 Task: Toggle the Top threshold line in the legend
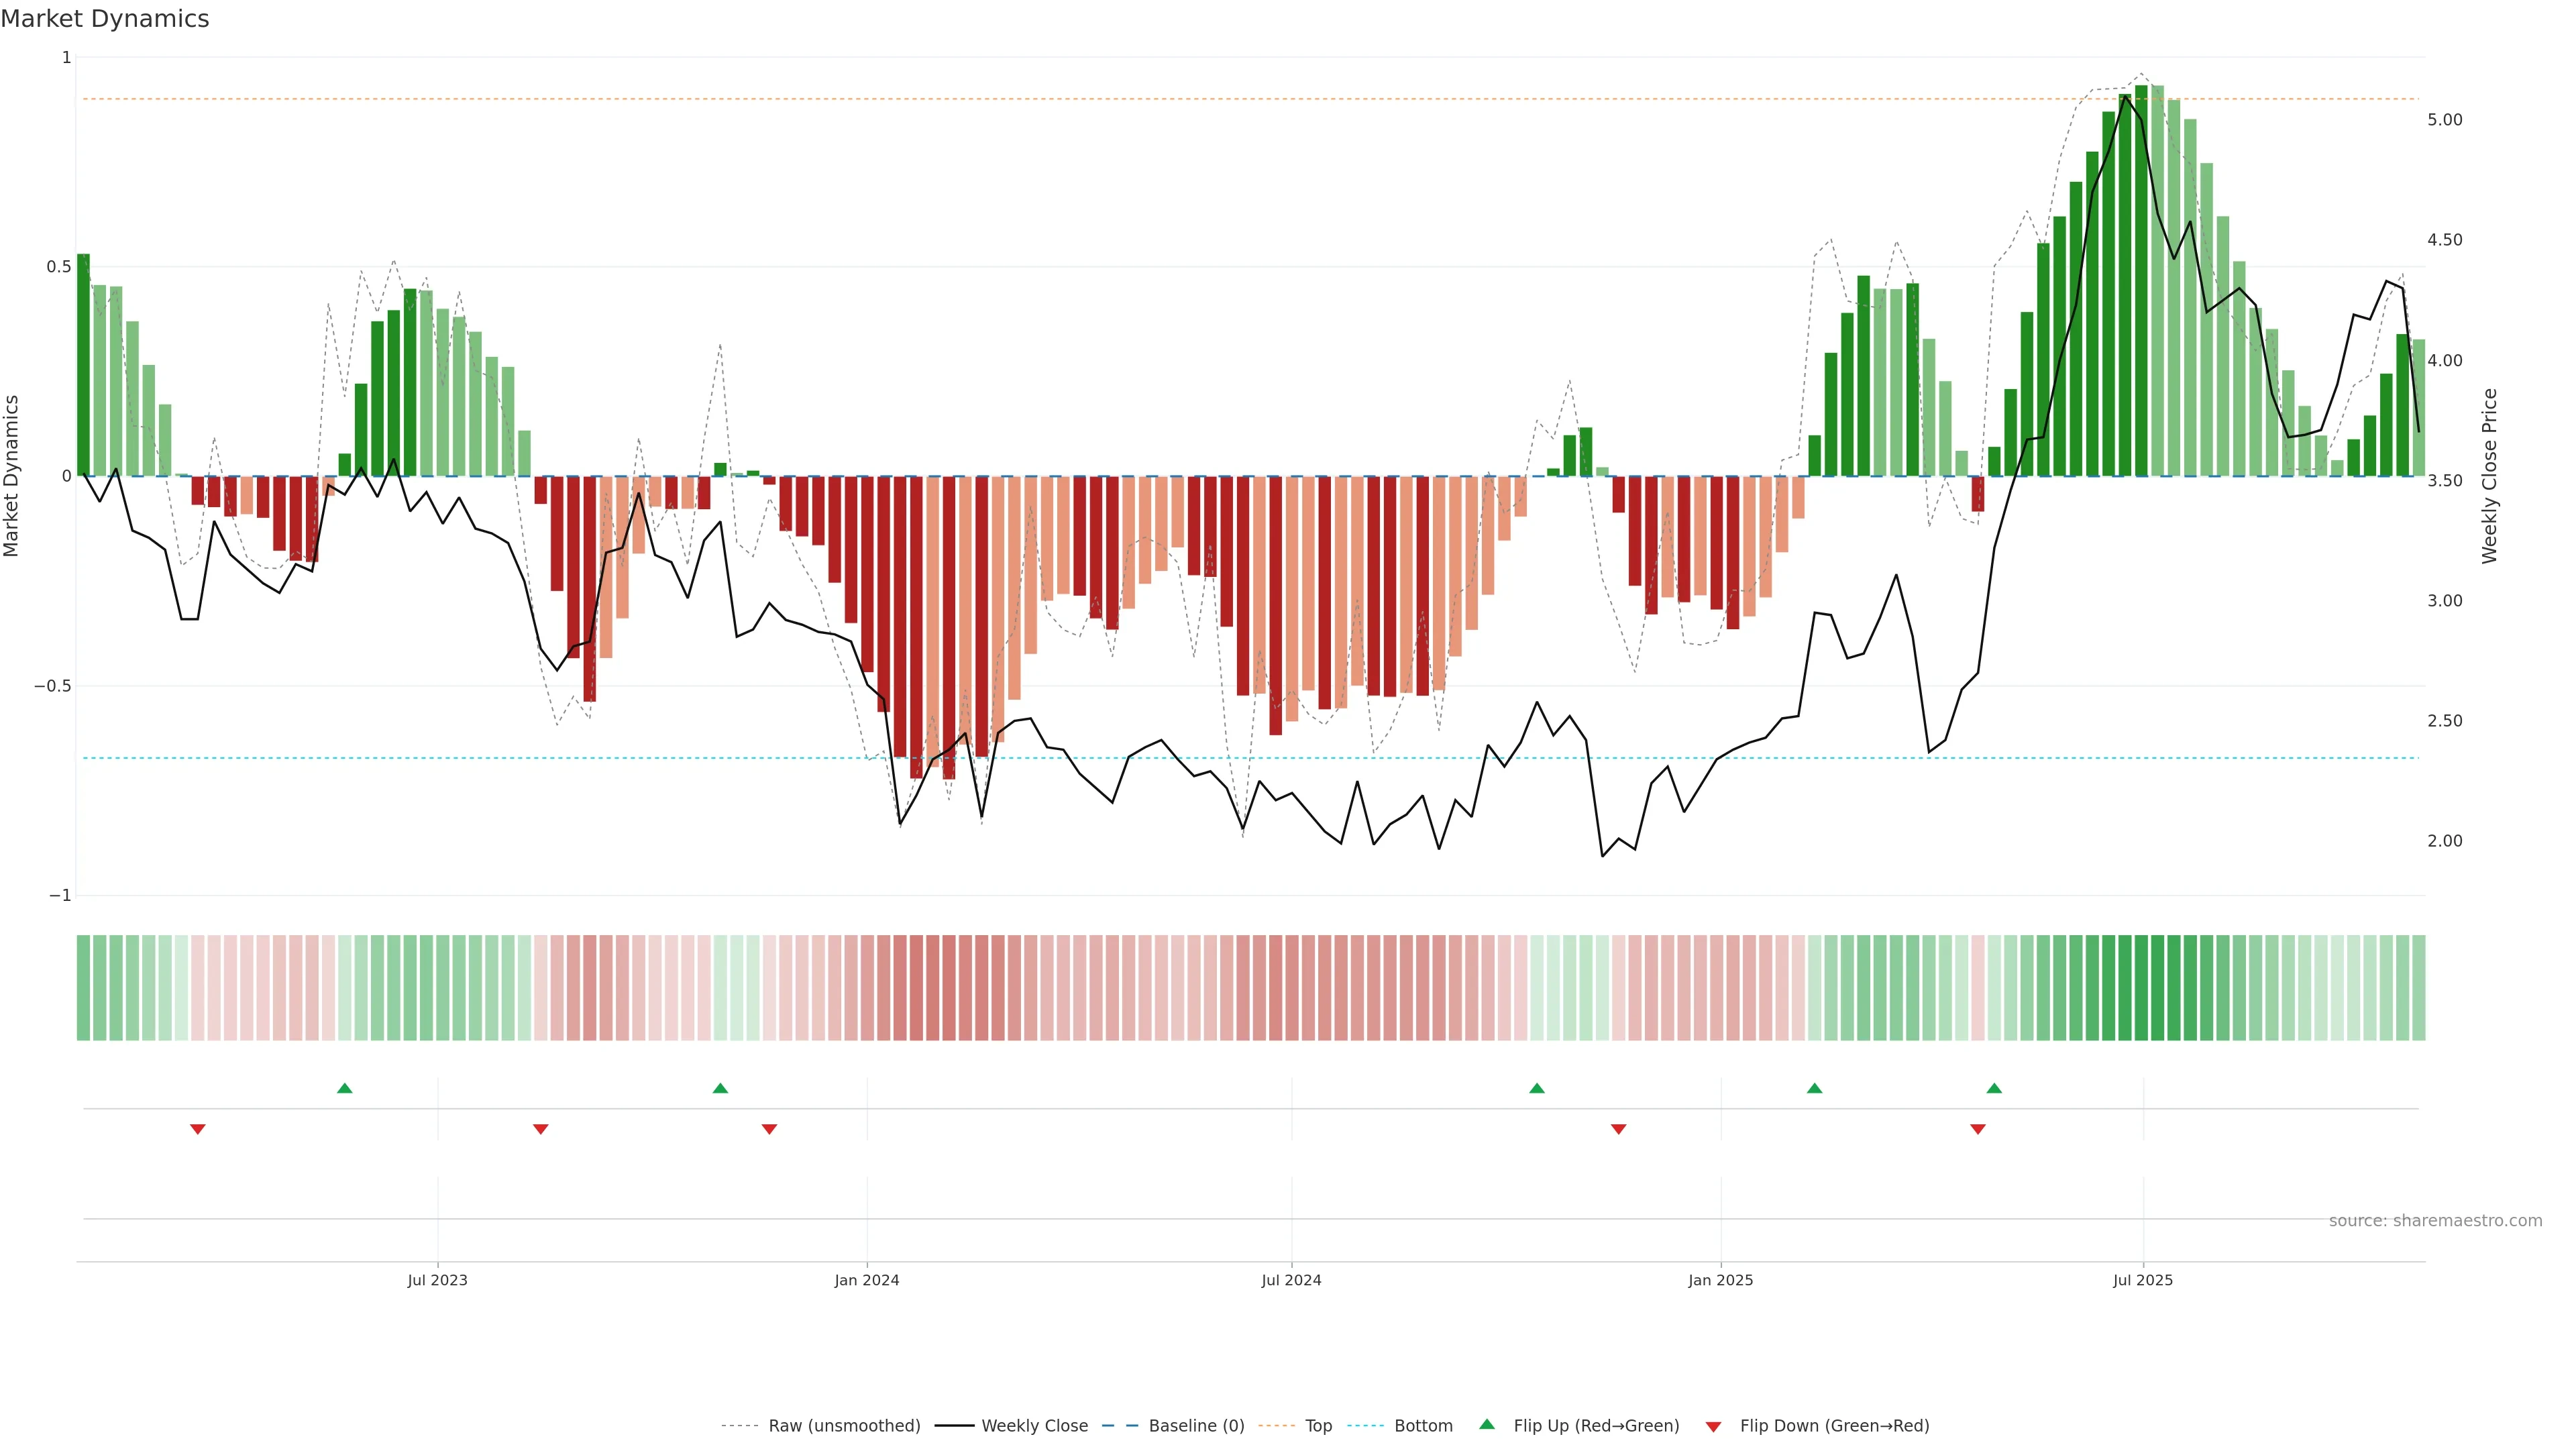1318,1426
